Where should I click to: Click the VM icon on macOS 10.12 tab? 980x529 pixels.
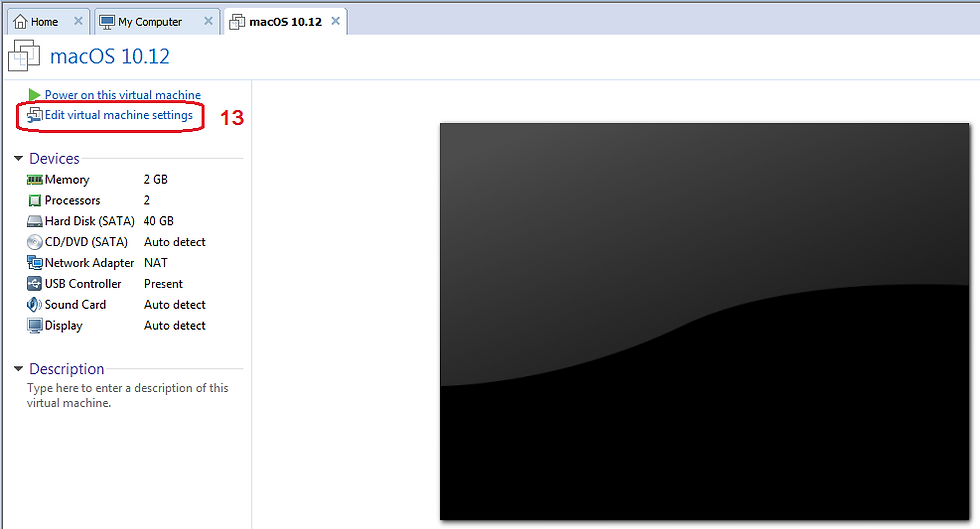(237, 22)
